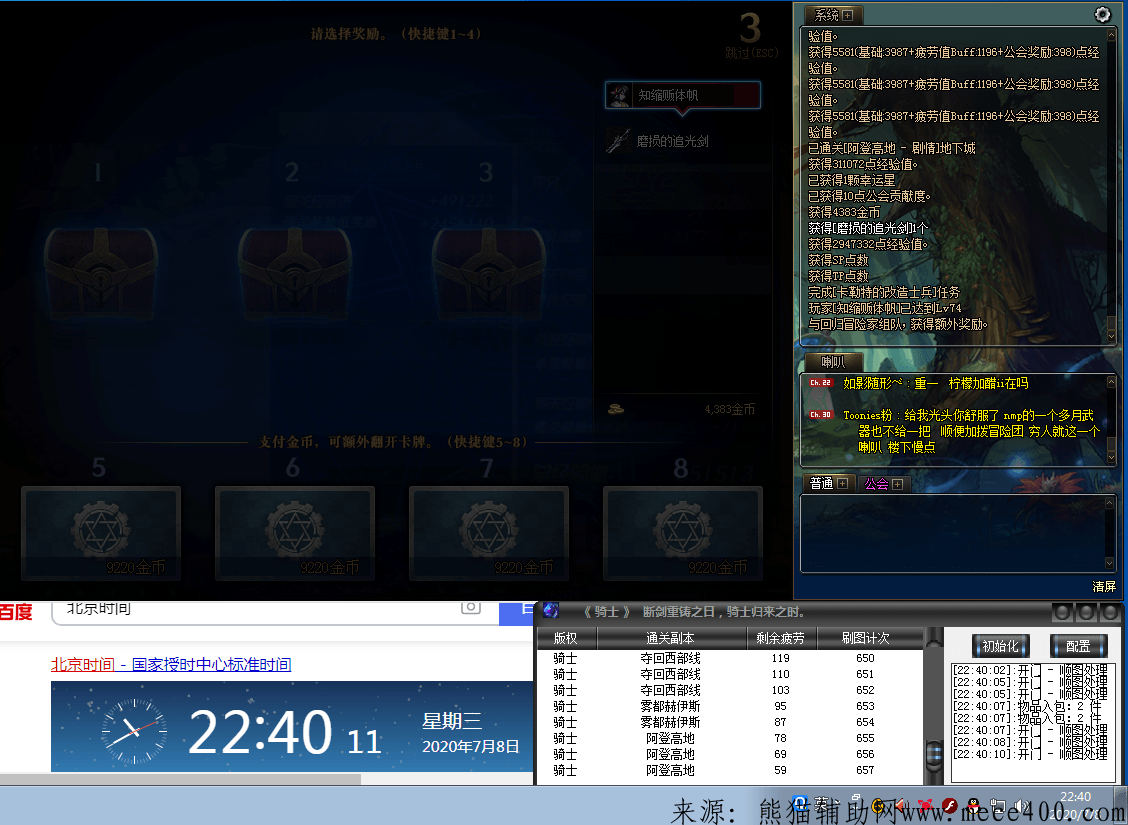Click the volume speaker tray icon
The height and width of the screenshot is (825, 1128).
[x=1021, y=805]
